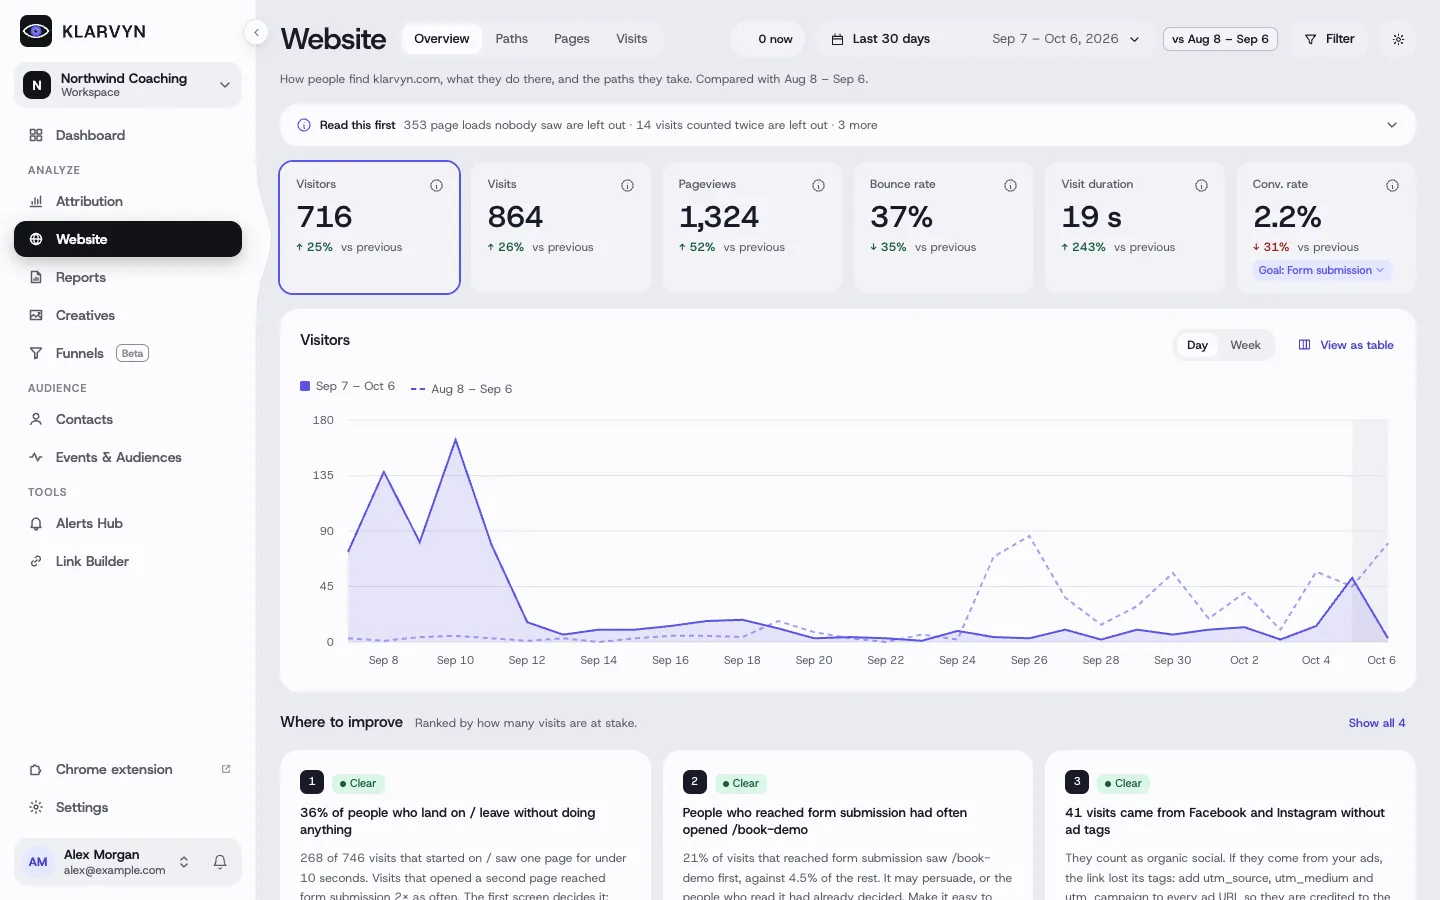Screen dimensions: 1440x900
Task: Click the Visit duration info icon
Action: [x=1201, y=185]
